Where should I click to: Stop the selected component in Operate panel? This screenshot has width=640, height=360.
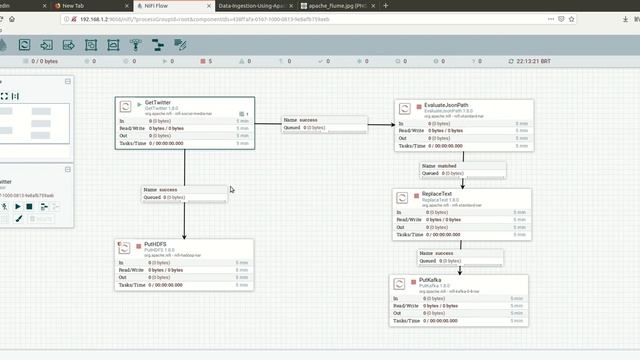[x=29, y=207]
